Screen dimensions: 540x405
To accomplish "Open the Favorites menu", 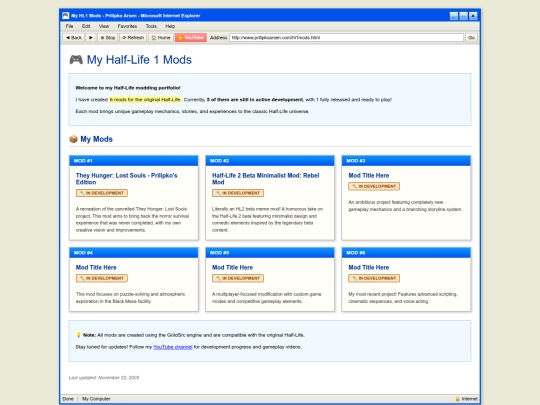I will [127, 26].
